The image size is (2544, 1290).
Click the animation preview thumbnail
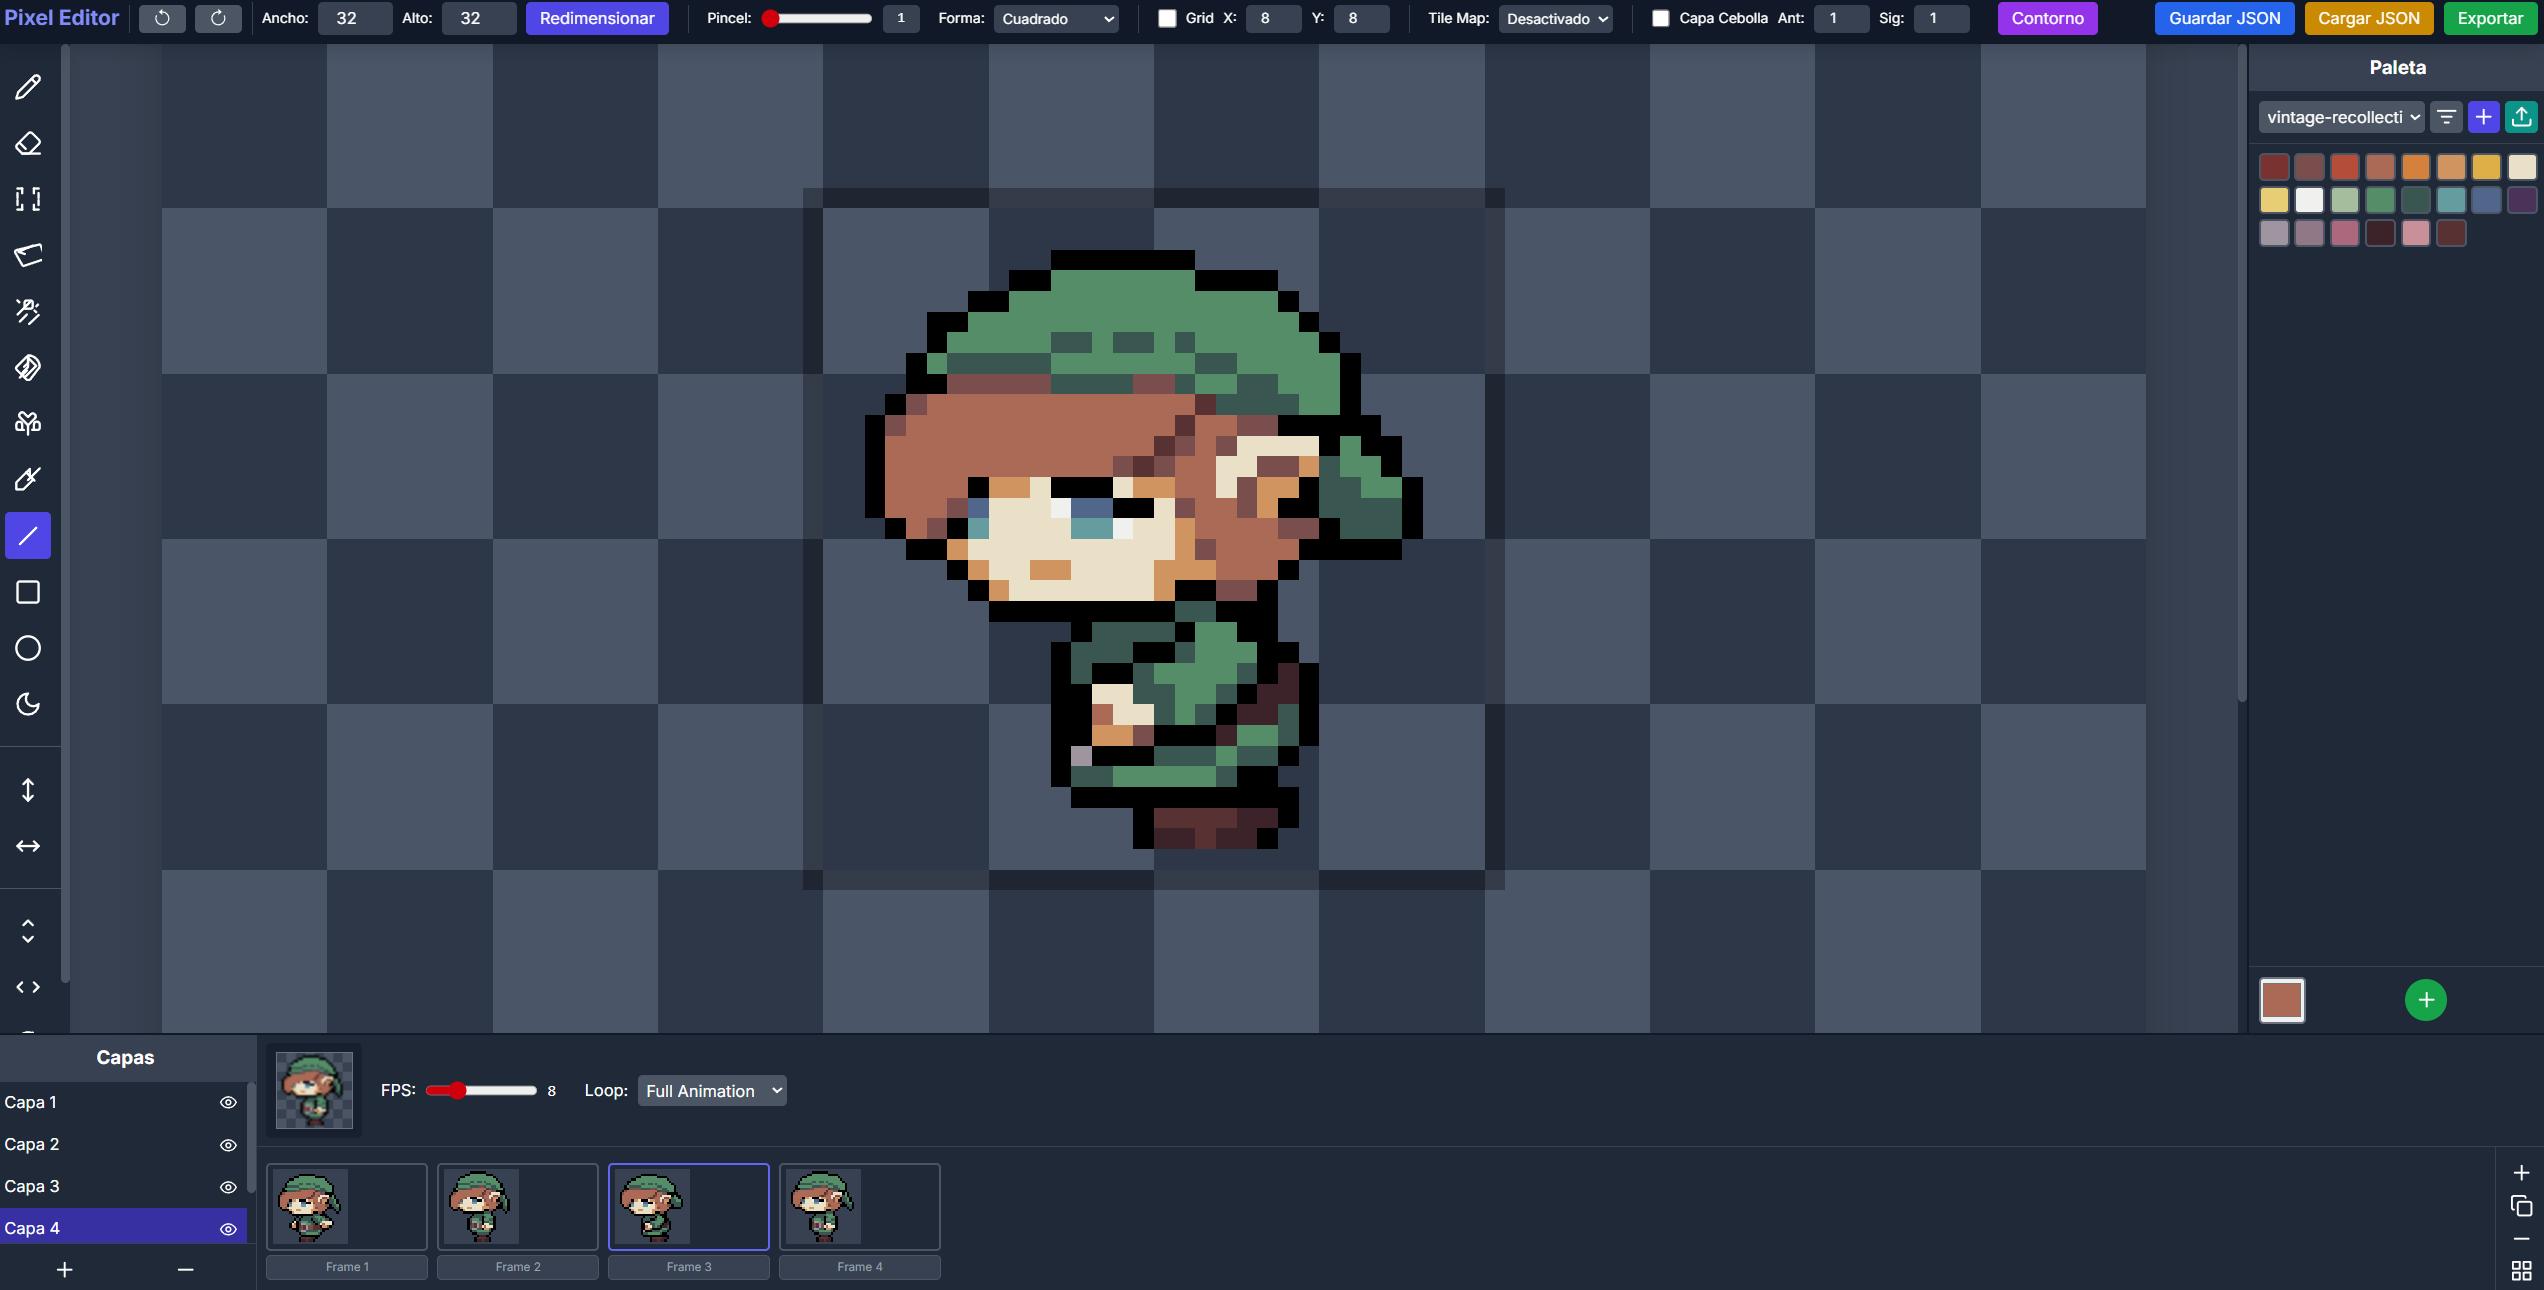[x=314, y=1090]
